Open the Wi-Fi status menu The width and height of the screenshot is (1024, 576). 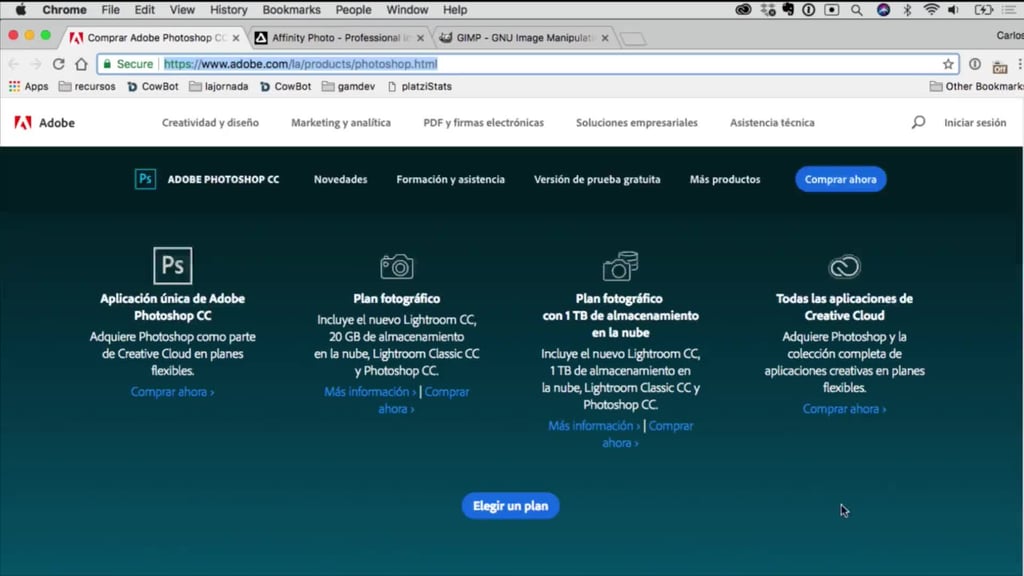pos(931,10)
